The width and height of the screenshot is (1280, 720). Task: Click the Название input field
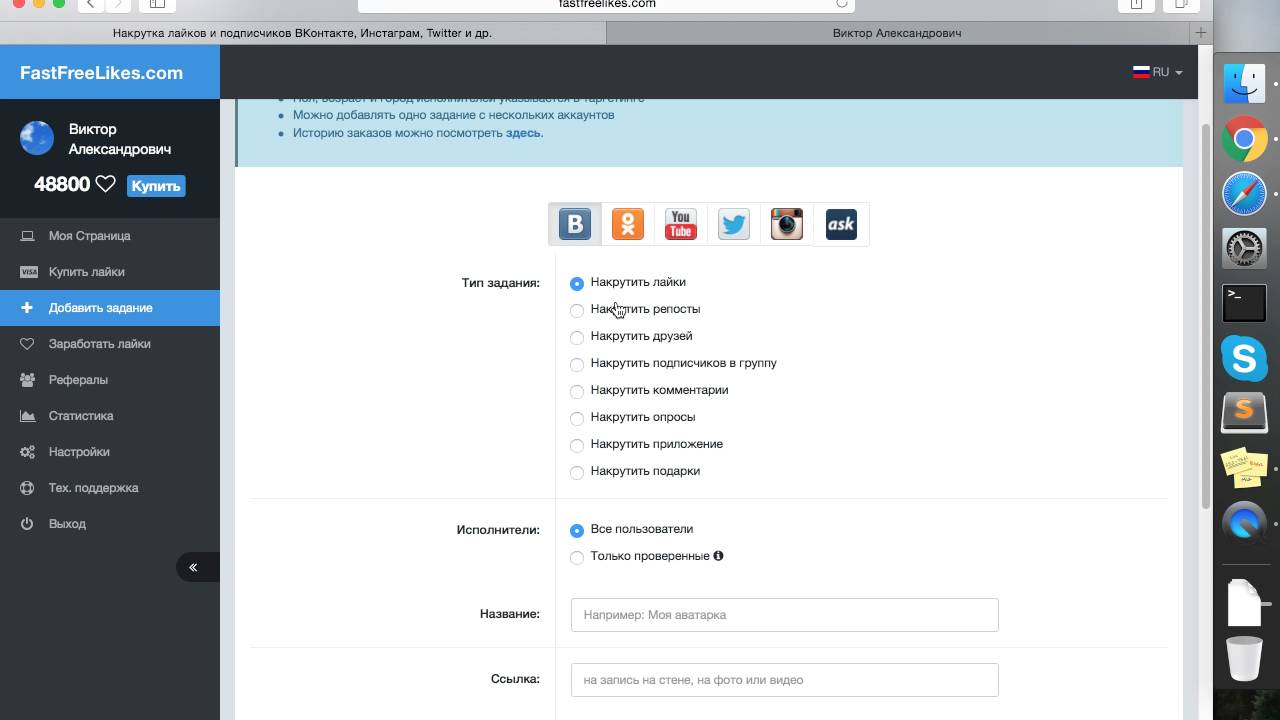784,615
